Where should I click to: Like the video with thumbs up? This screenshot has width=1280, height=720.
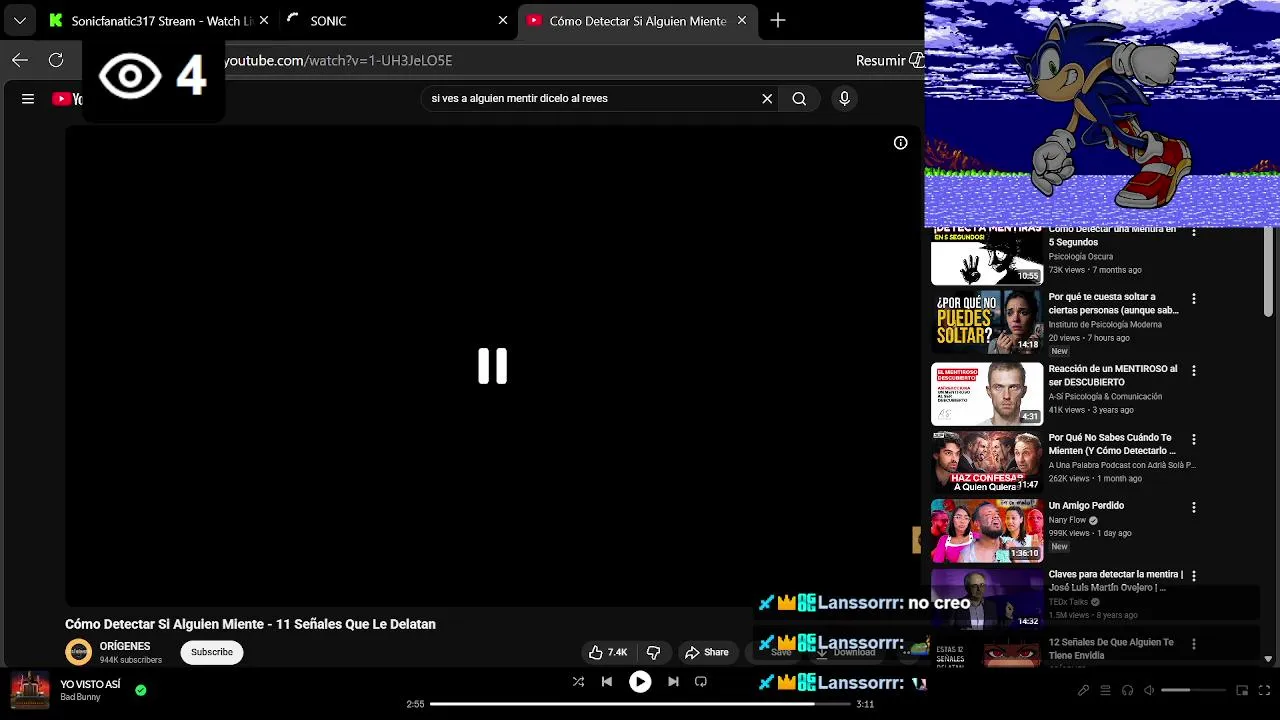608,652
